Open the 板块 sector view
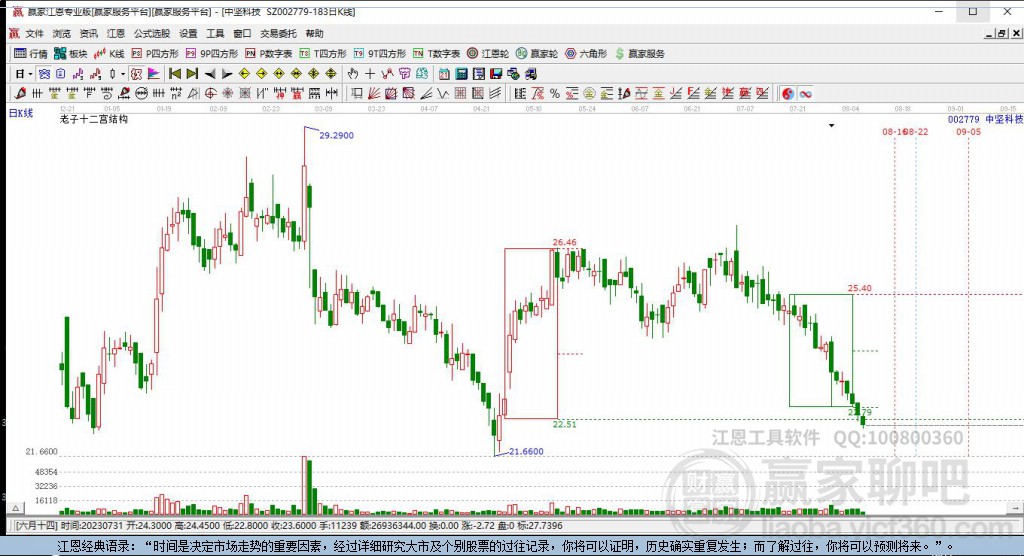1024x556 pixels. [71, 54]
